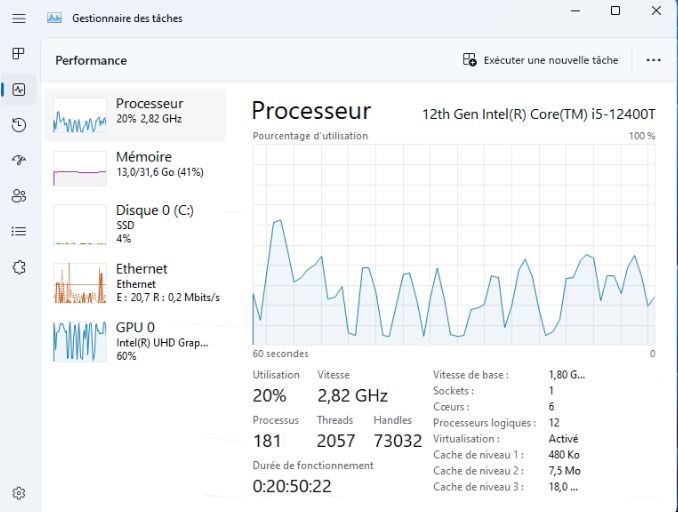Open the Services puzzle icon

point(18,268)
